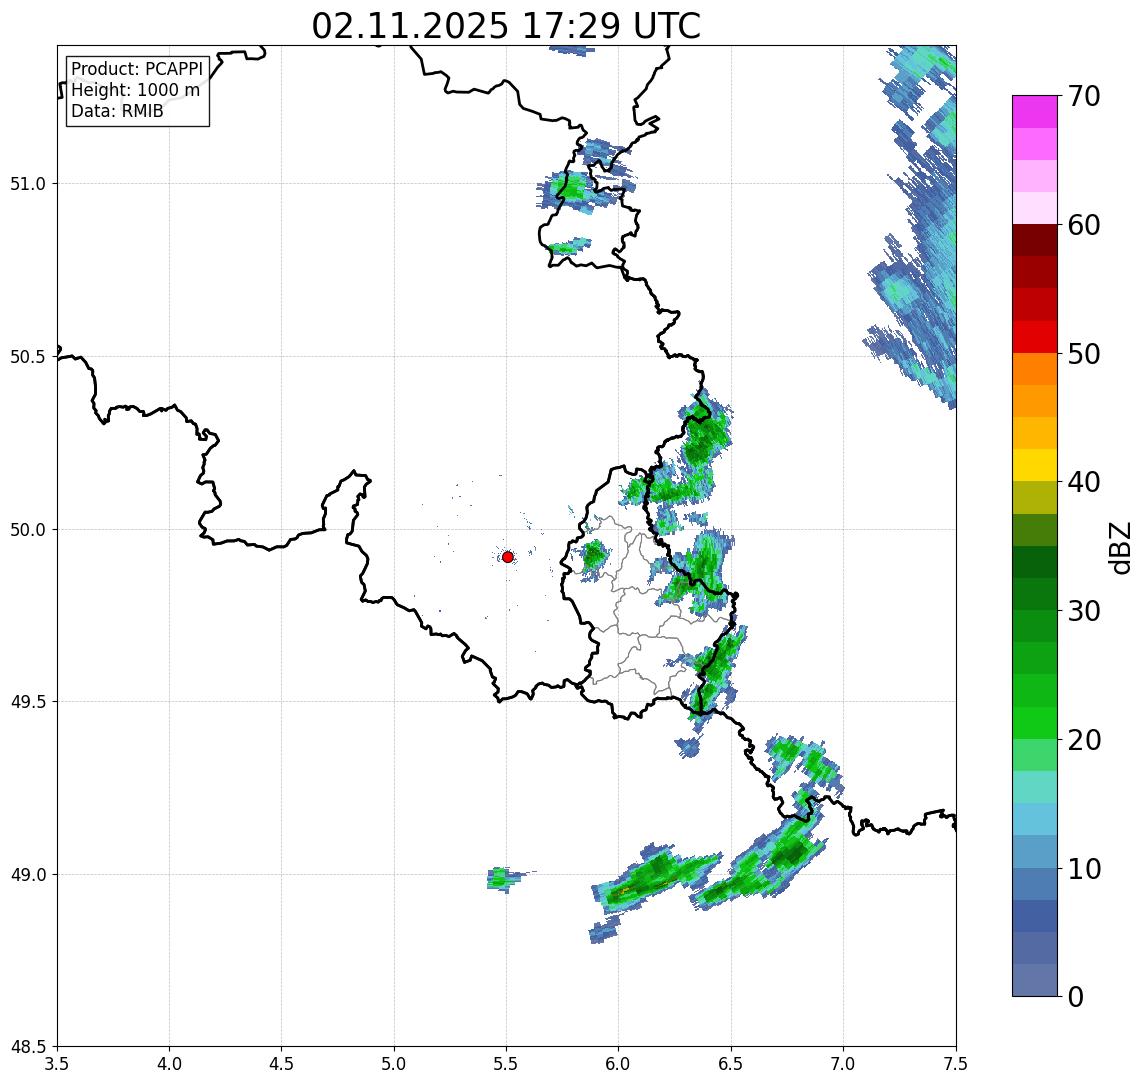The height and width of the screenshot is (1084, 1145).
Task: Click the Data: RMIB label
Action: click(117, 111)
